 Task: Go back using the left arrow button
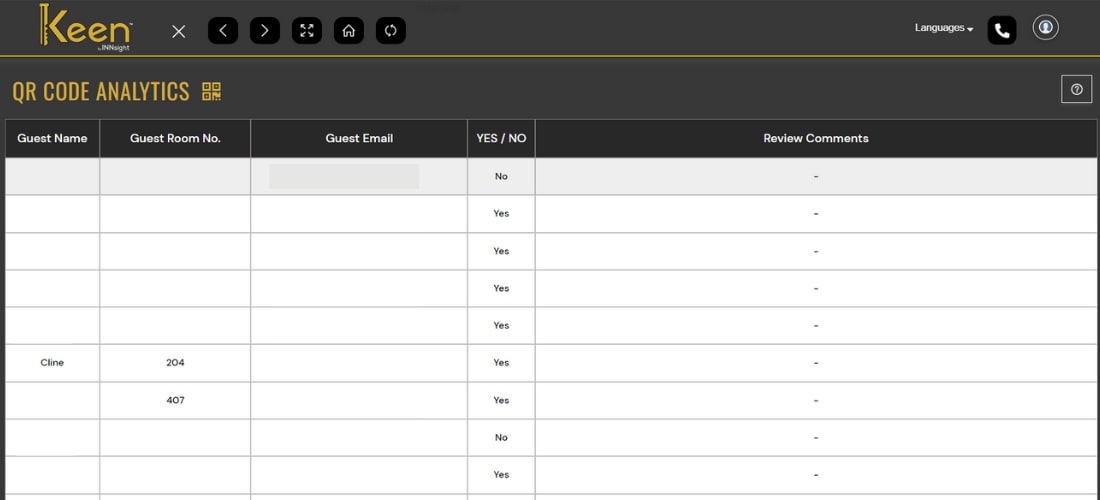tap(223, 31)
